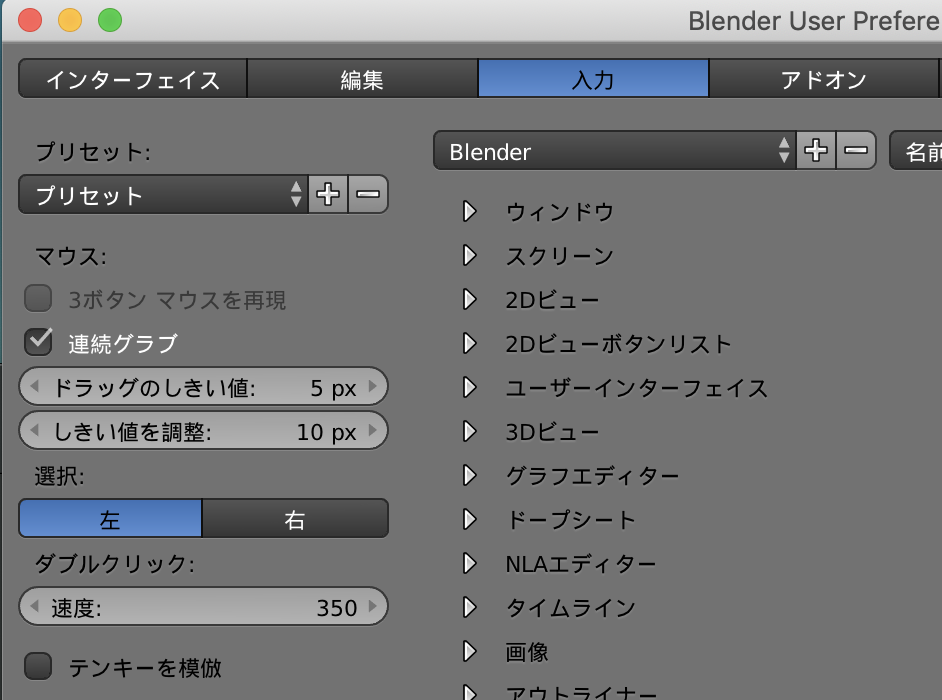942x700 pixels.
Task: Remove keymap configuration with minus icon next to Blender
Action: 855,150
